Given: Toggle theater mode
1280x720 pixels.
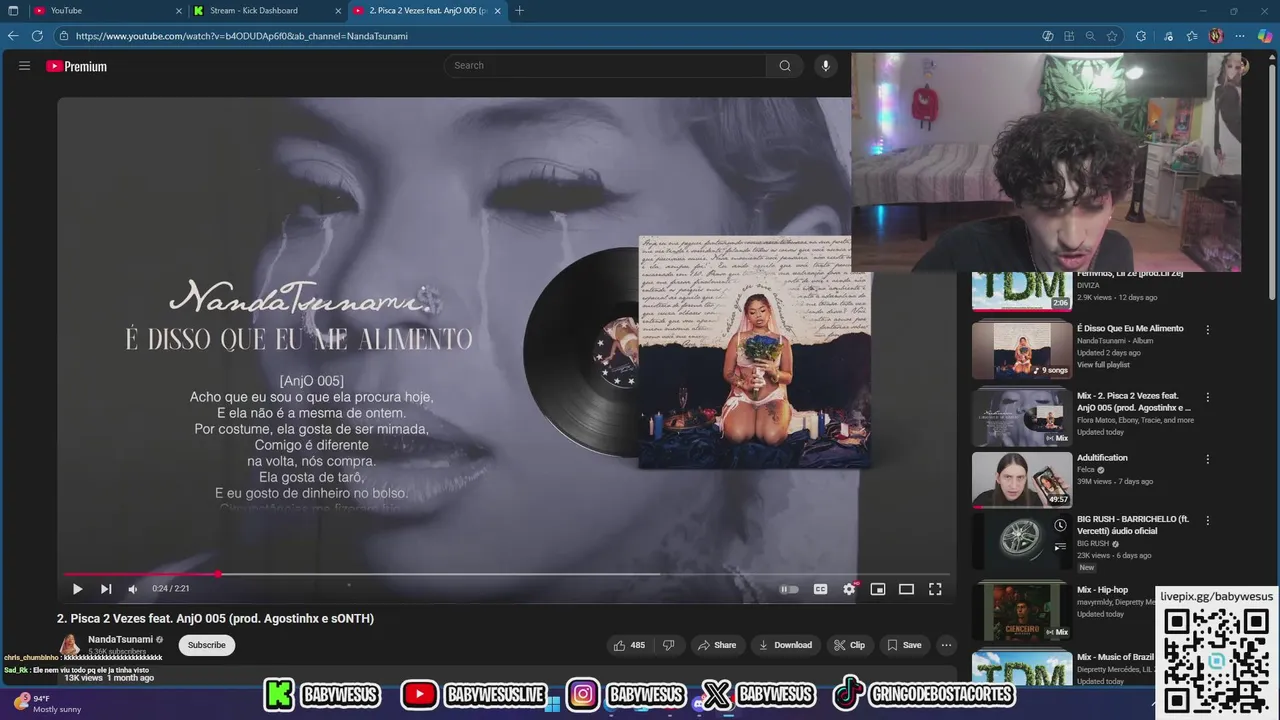Looking at the screenshot, I should click(906, 589).
